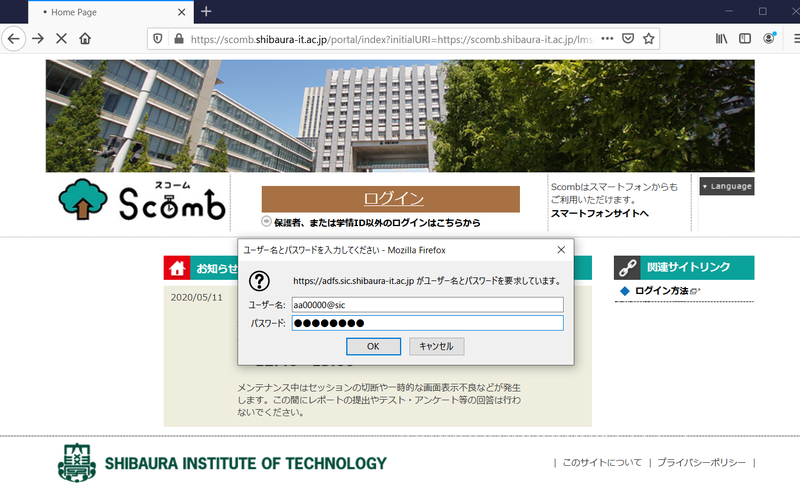The width and height of the screenshot is (800, 490).
Task: Click the Scomb wordmark text
Action: tap(172, 204)
